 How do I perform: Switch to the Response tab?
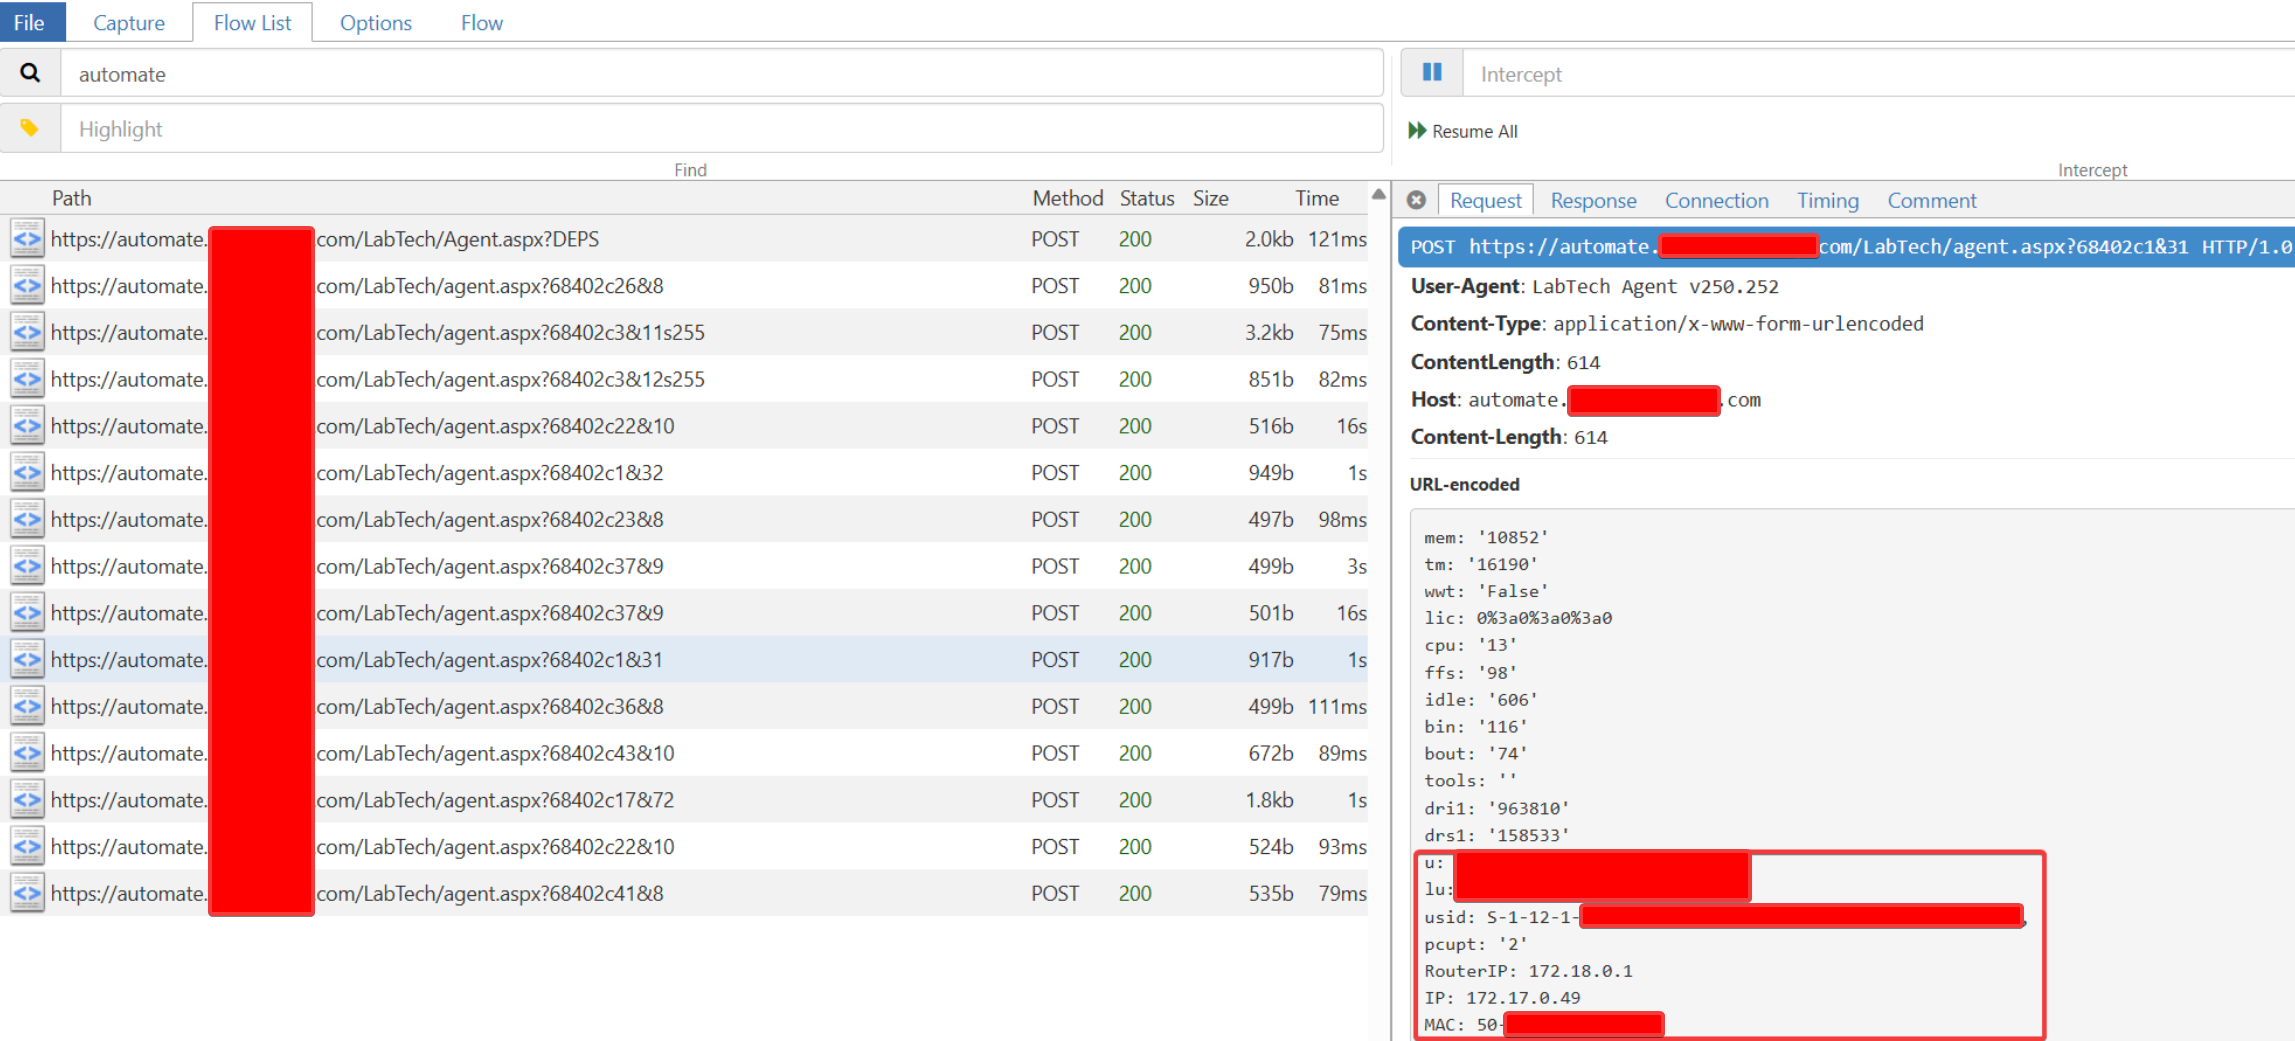tap(1593, 200)
